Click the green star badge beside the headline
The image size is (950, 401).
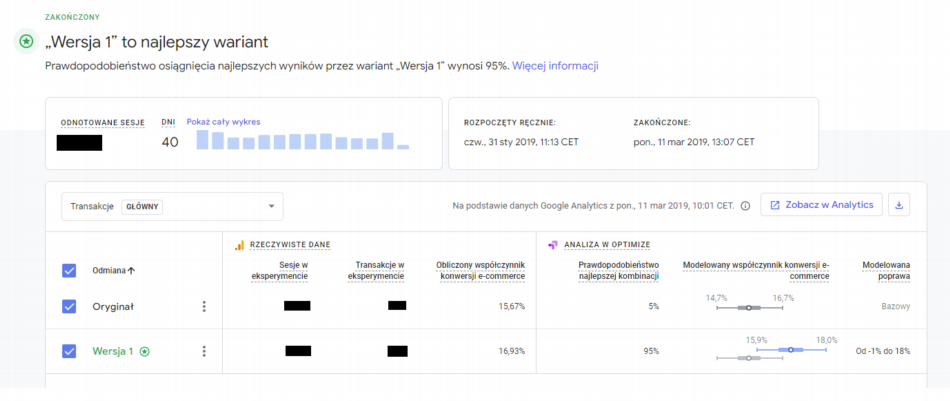point(25,42)
